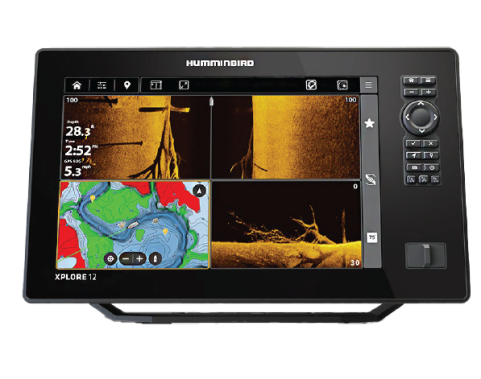Viewport: 481px width, 379px height.
Task: Tap the waypoint pin icon in the toolbar
Action: point(127,85)
